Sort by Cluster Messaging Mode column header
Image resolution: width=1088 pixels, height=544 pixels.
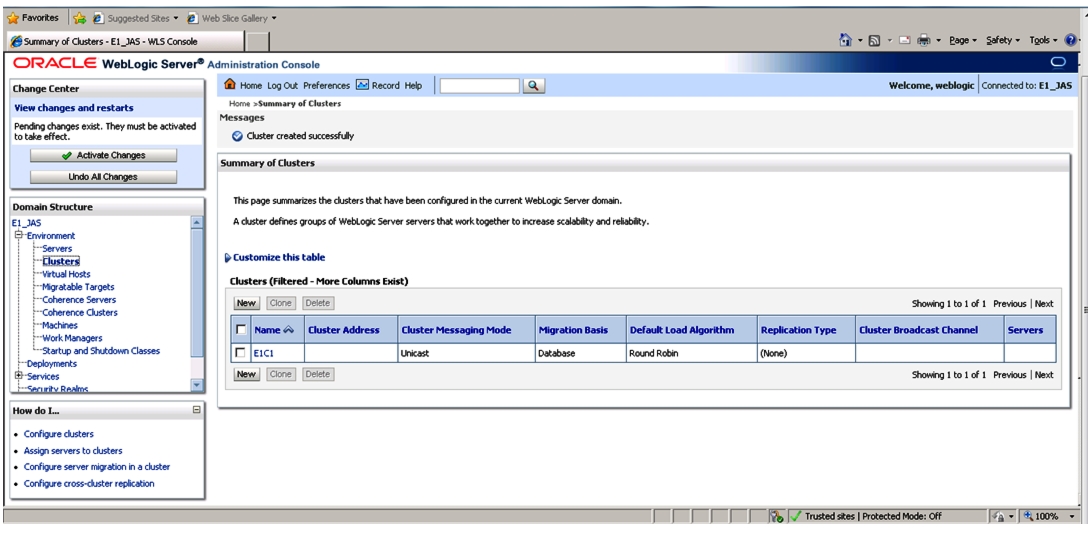pyautogui.click(x=456, y=330)
